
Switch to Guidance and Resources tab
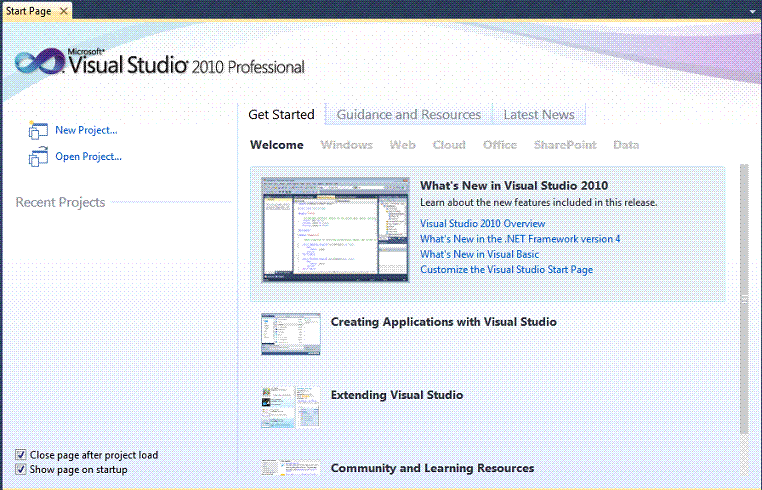click(x=409, y=115)
